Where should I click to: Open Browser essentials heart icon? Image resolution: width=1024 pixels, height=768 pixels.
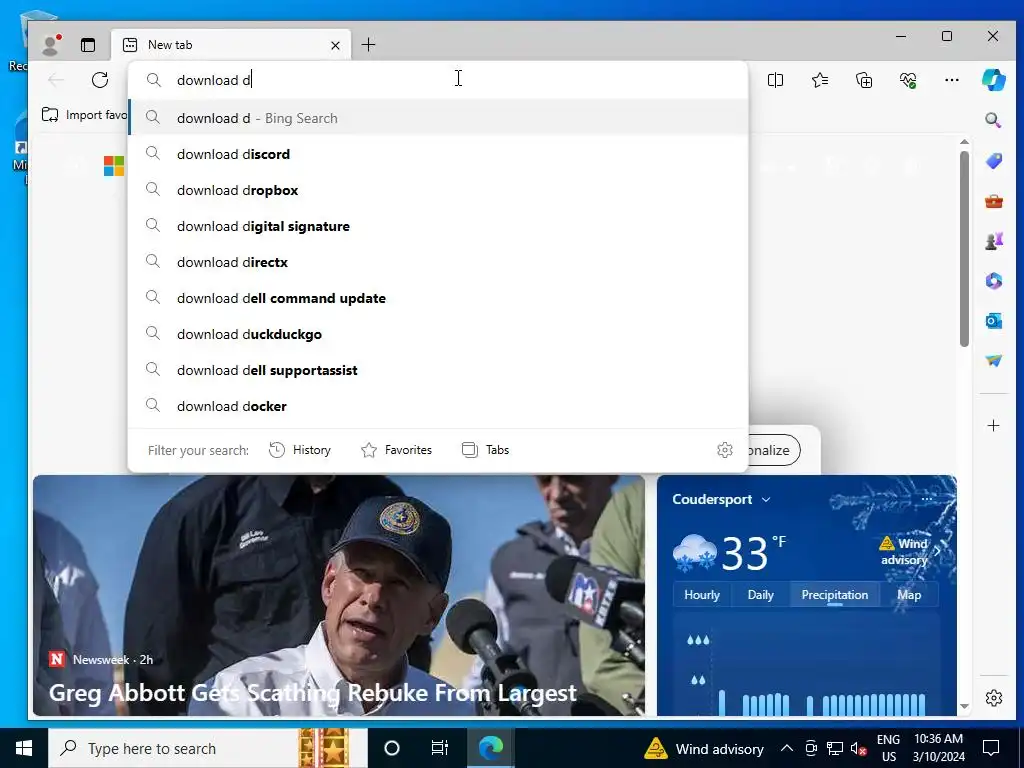point(908,80)
